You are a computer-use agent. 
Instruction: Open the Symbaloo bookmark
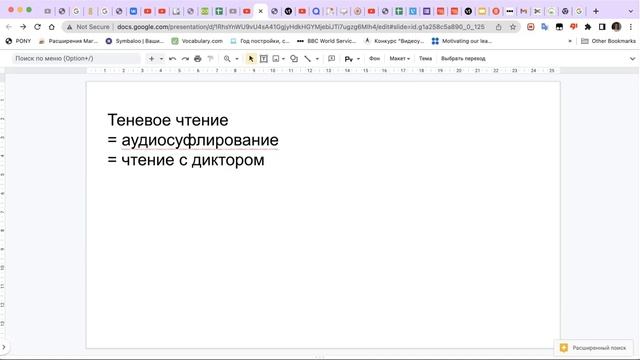point(134,41)
